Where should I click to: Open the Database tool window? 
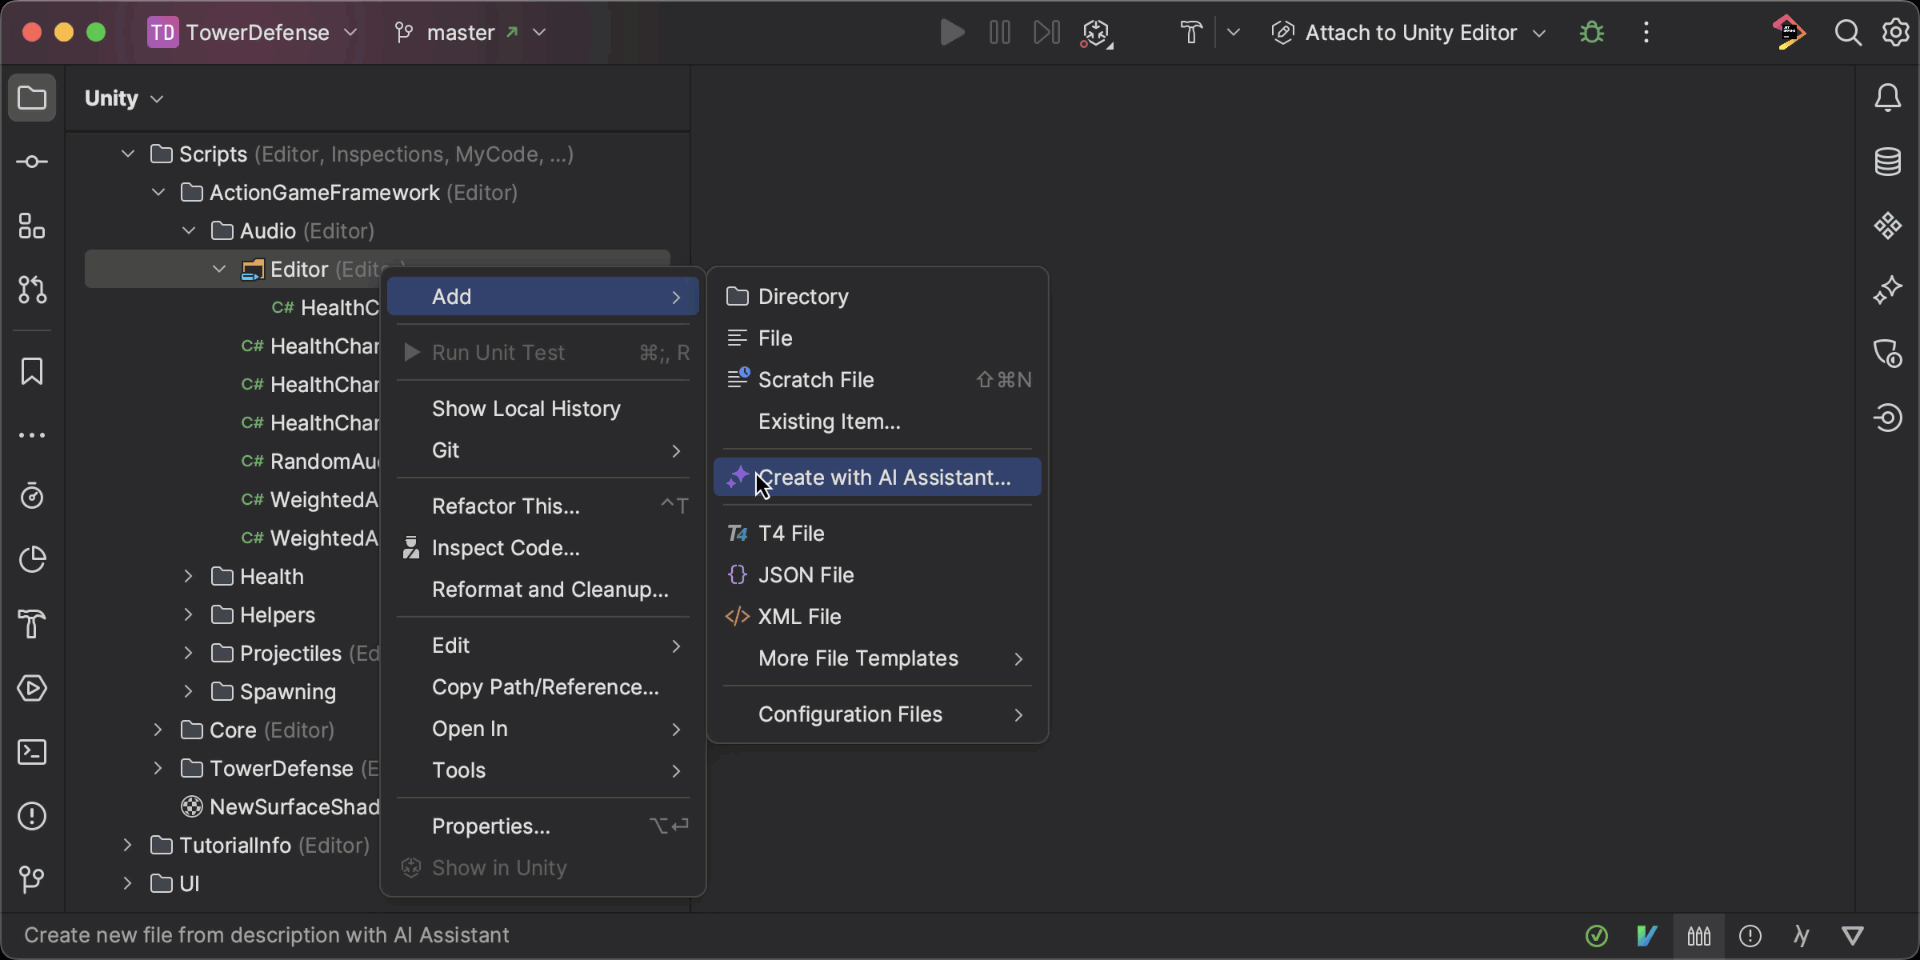pyautogui.click(x=1887, y=162)
